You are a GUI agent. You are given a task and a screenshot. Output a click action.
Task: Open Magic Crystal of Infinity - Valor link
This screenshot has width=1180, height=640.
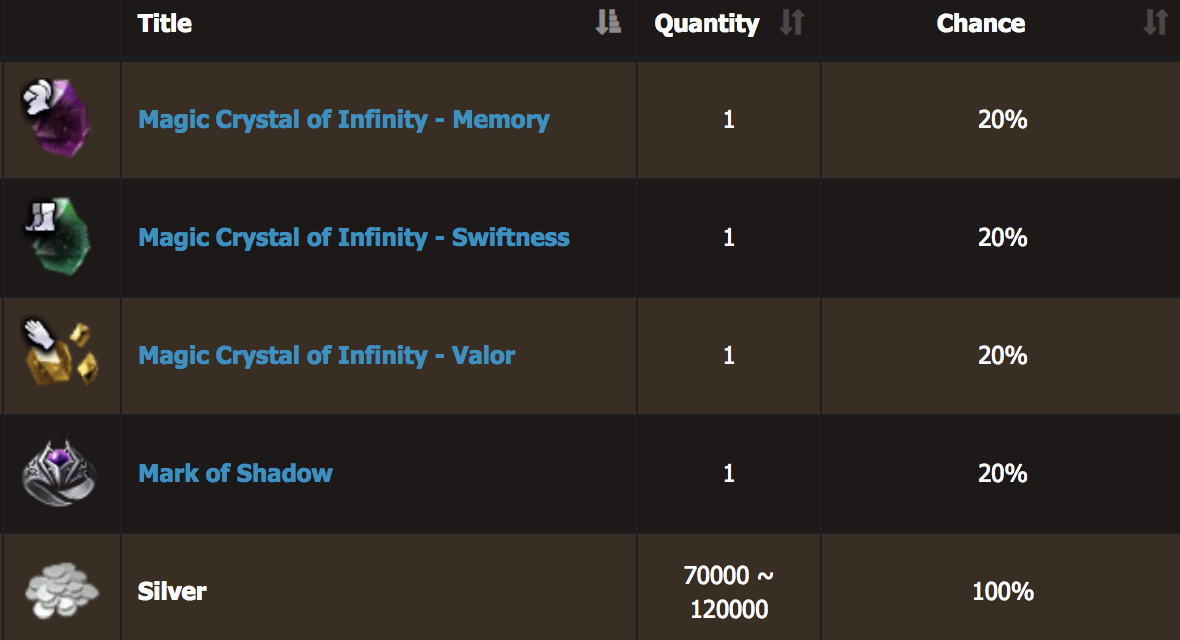pos(327,355)
